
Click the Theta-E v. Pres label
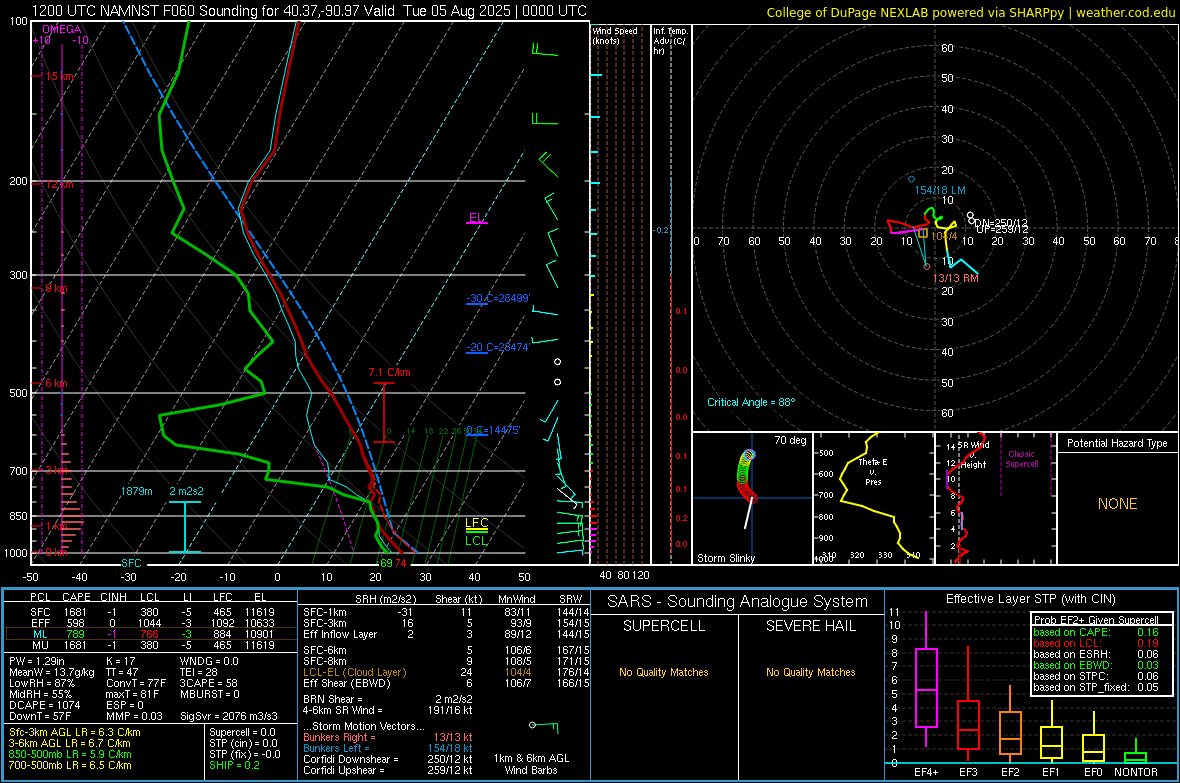(873, 471)
